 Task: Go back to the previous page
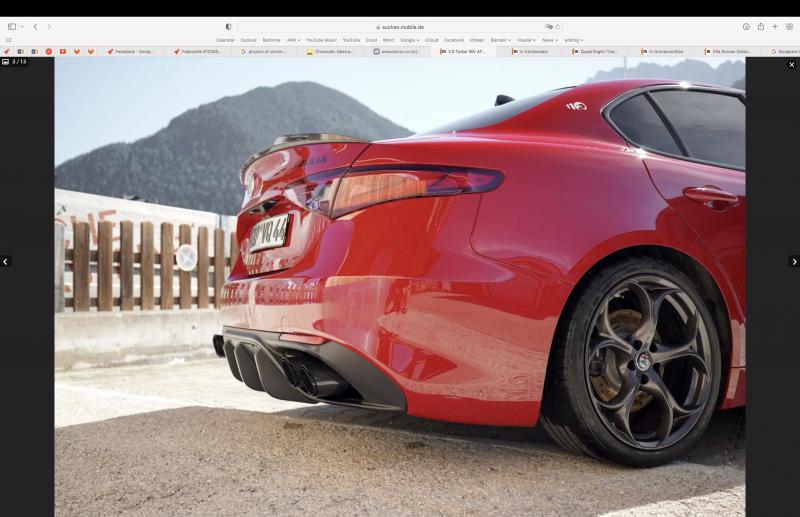35,27
